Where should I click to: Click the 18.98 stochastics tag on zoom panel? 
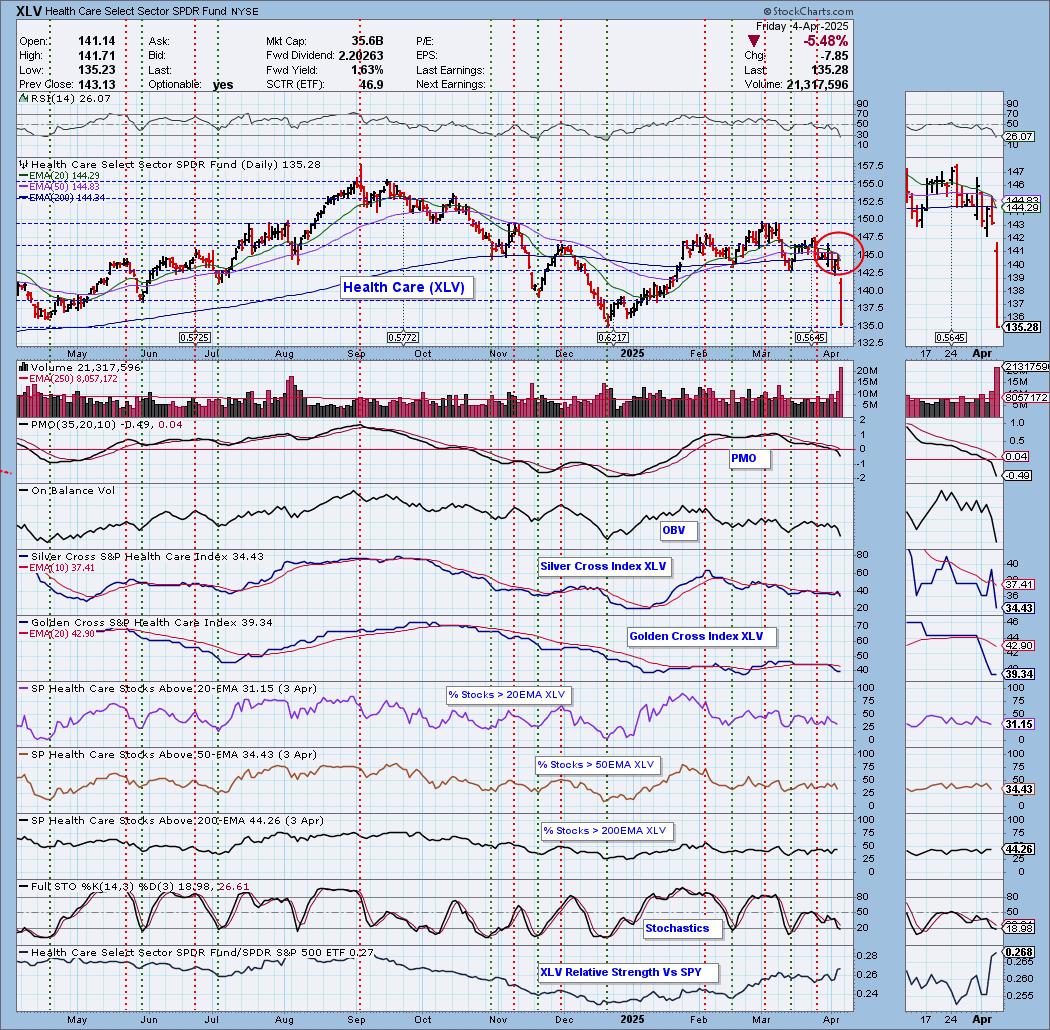(1019, 929)
